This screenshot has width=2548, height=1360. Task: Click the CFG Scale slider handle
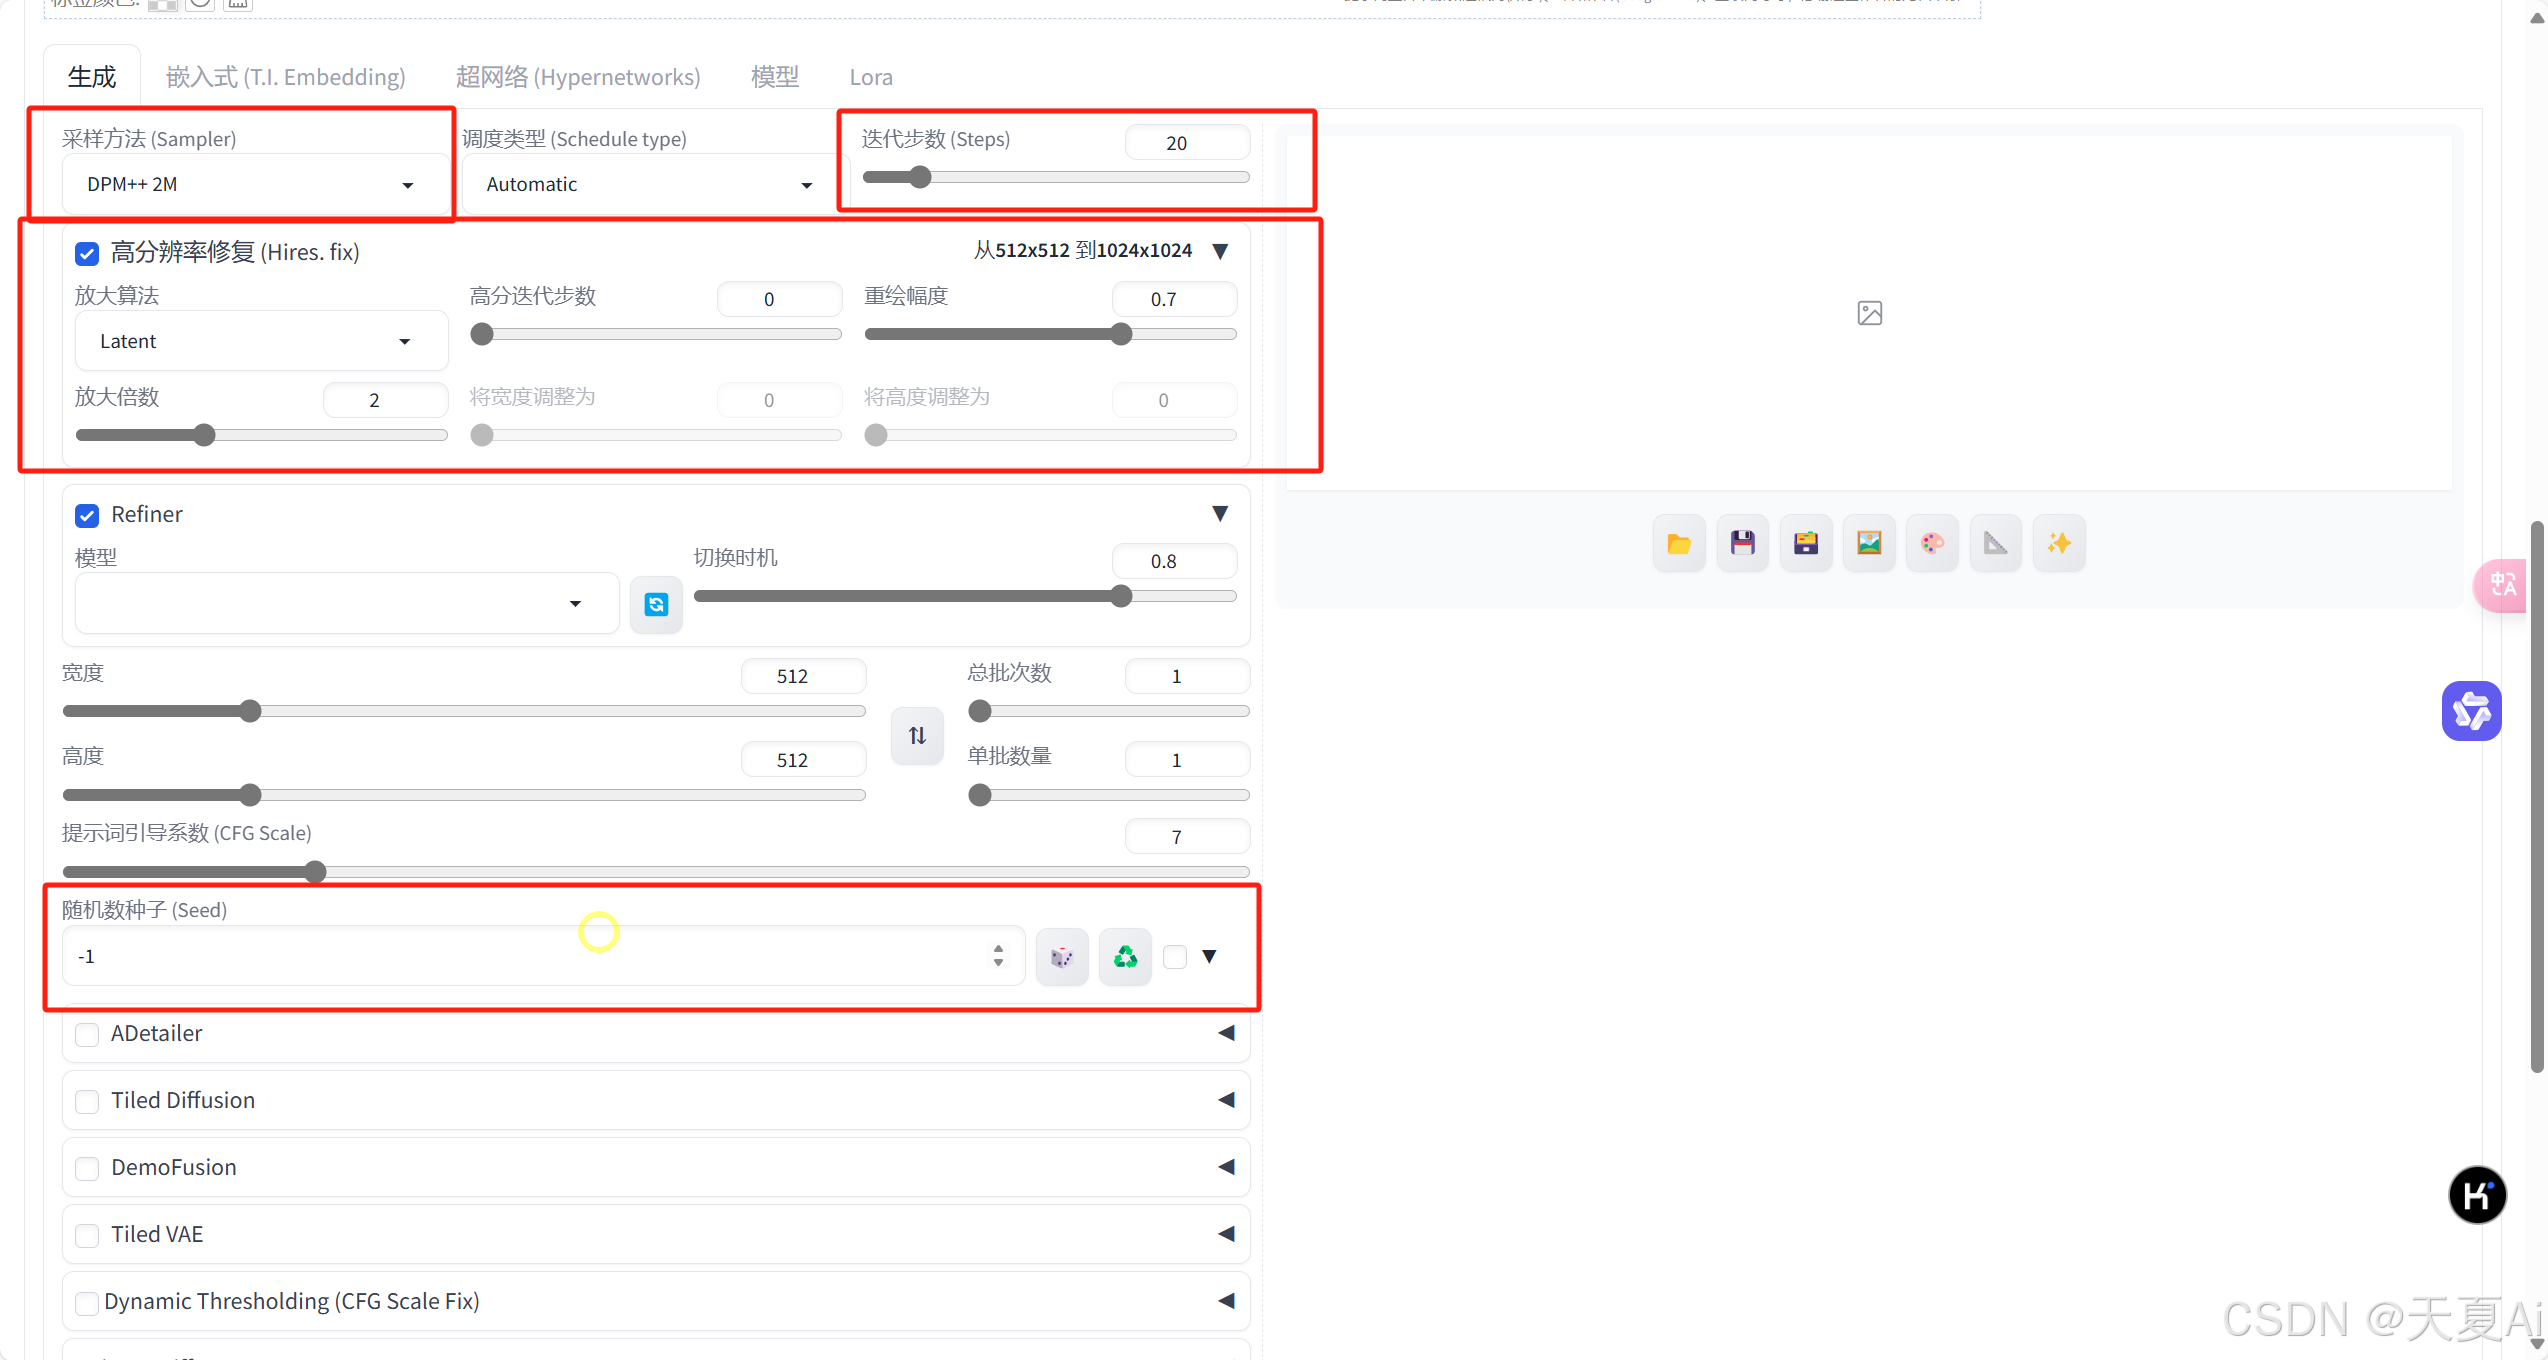(315, 872)
